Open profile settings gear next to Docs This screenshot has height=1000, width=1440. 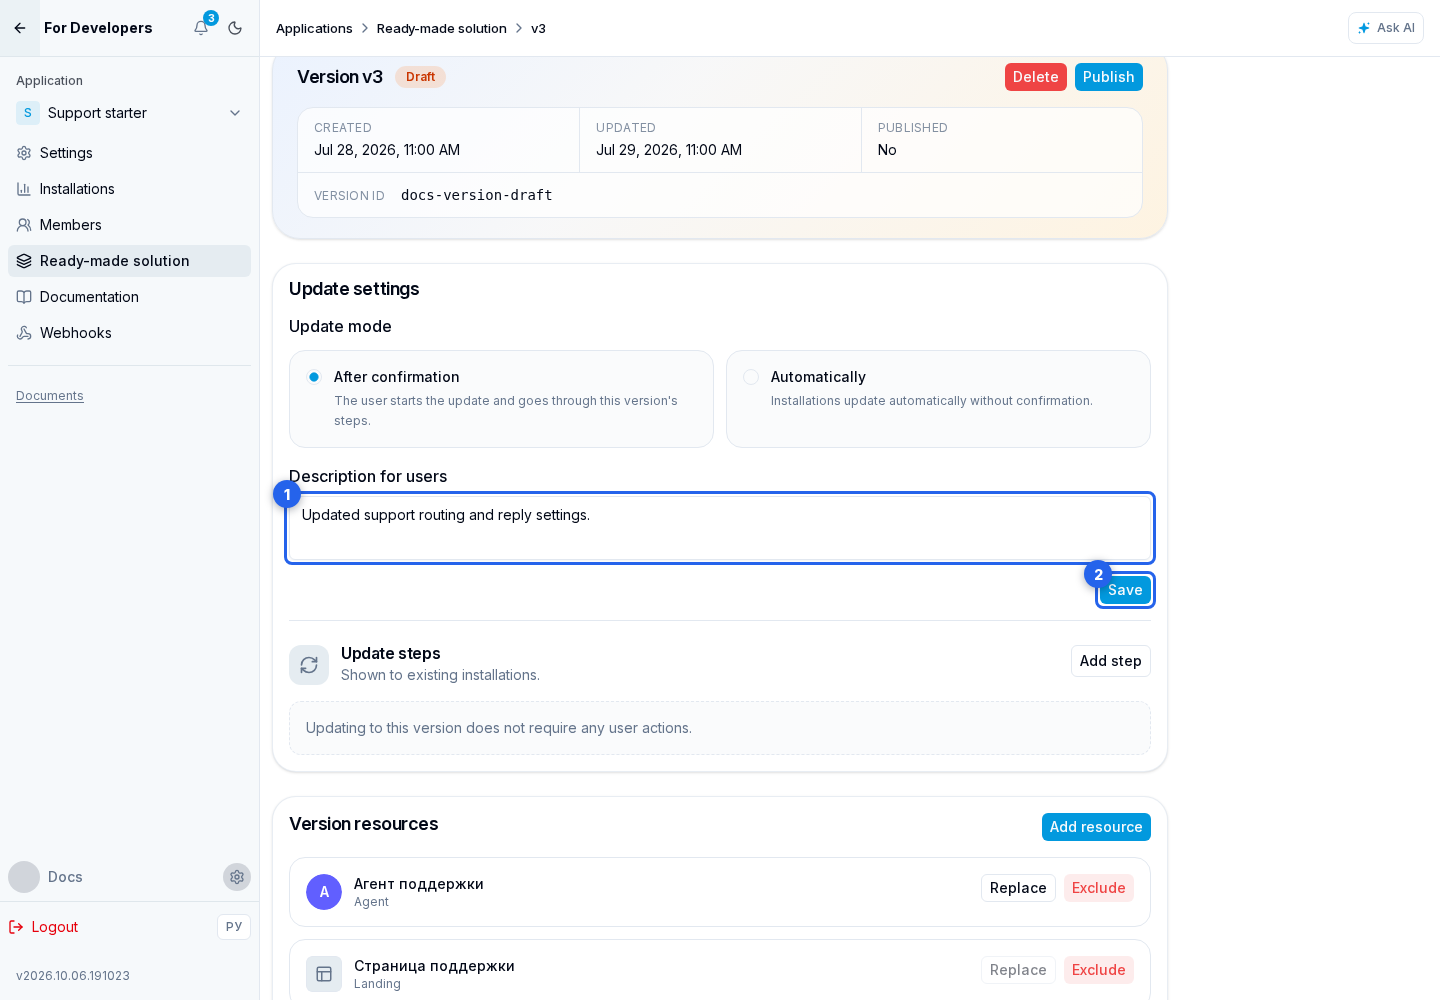tap(237, 877)
